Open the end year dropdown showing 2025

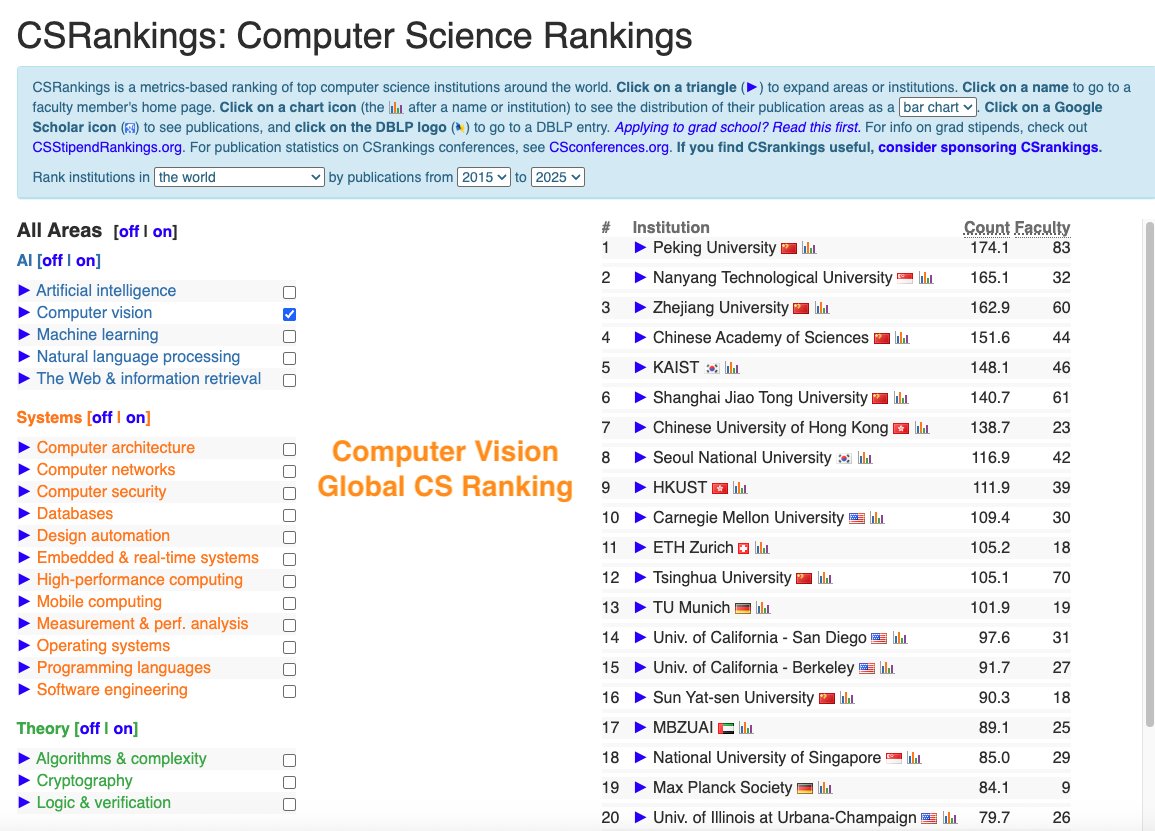click(x=558, y=178)
